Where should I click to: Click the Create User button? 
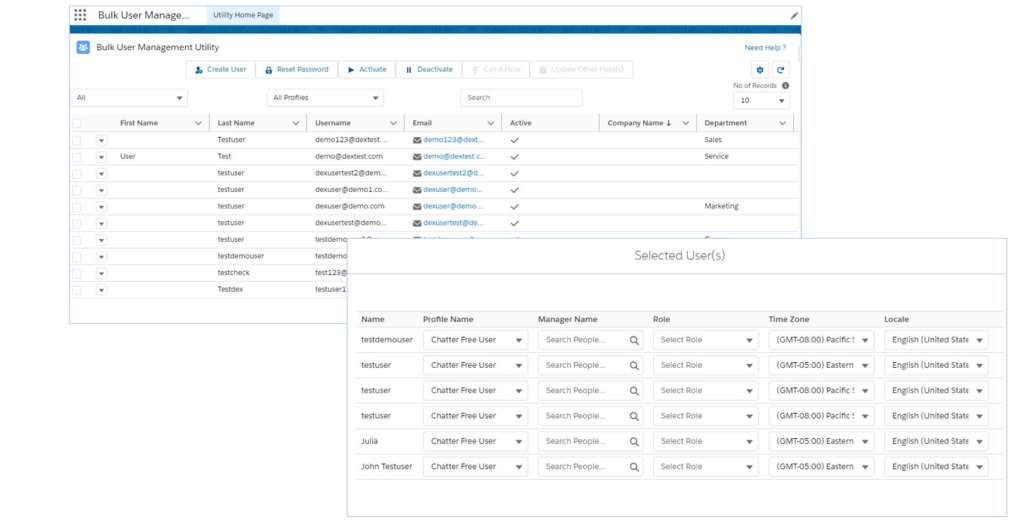pos(220,70)
